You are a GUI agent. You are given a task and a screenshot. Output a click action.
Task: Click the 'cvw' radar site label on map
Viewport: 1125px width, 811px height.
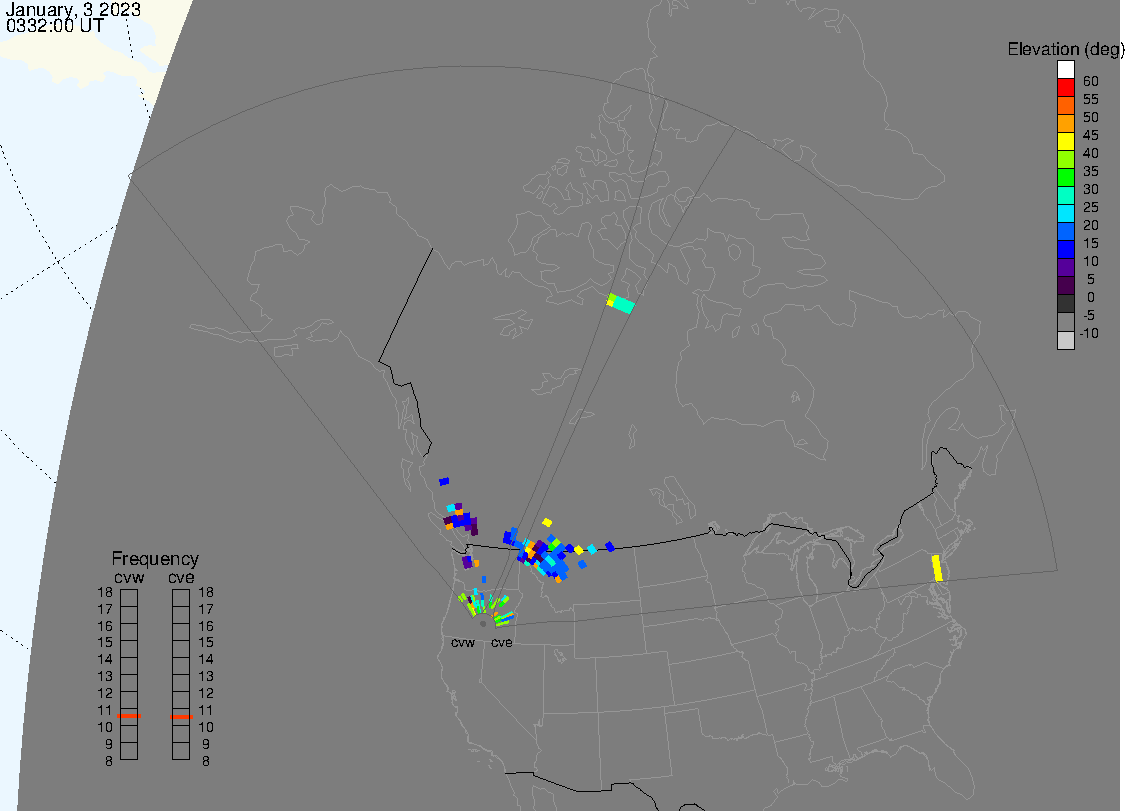click(x=463, y=642)
